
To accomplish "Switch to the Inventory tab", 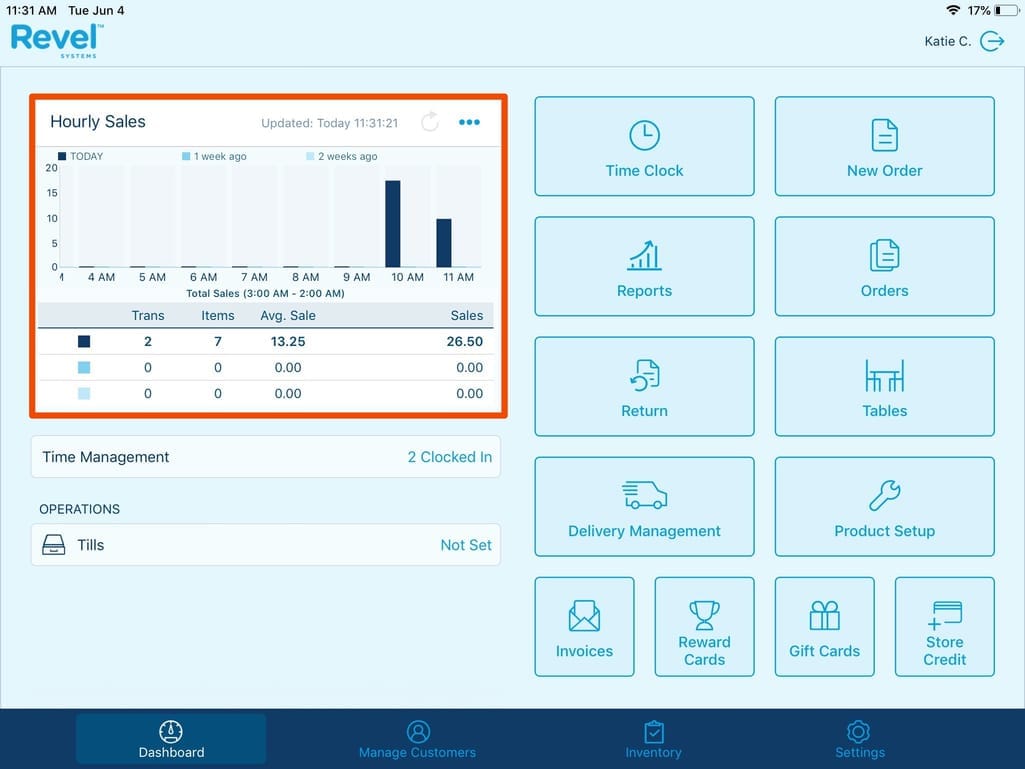I will tap(654, 740).
